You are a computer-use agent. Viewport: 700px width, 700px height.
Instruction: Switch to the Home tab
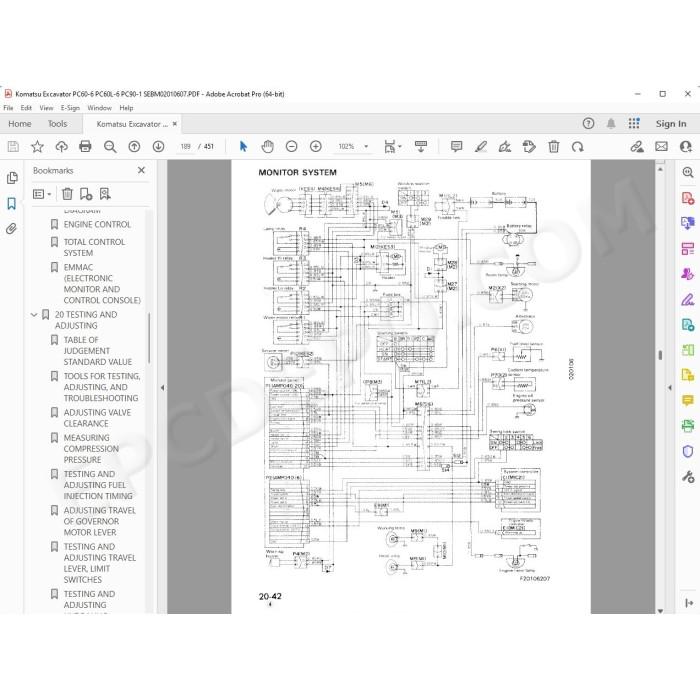(x=20, y=124)
